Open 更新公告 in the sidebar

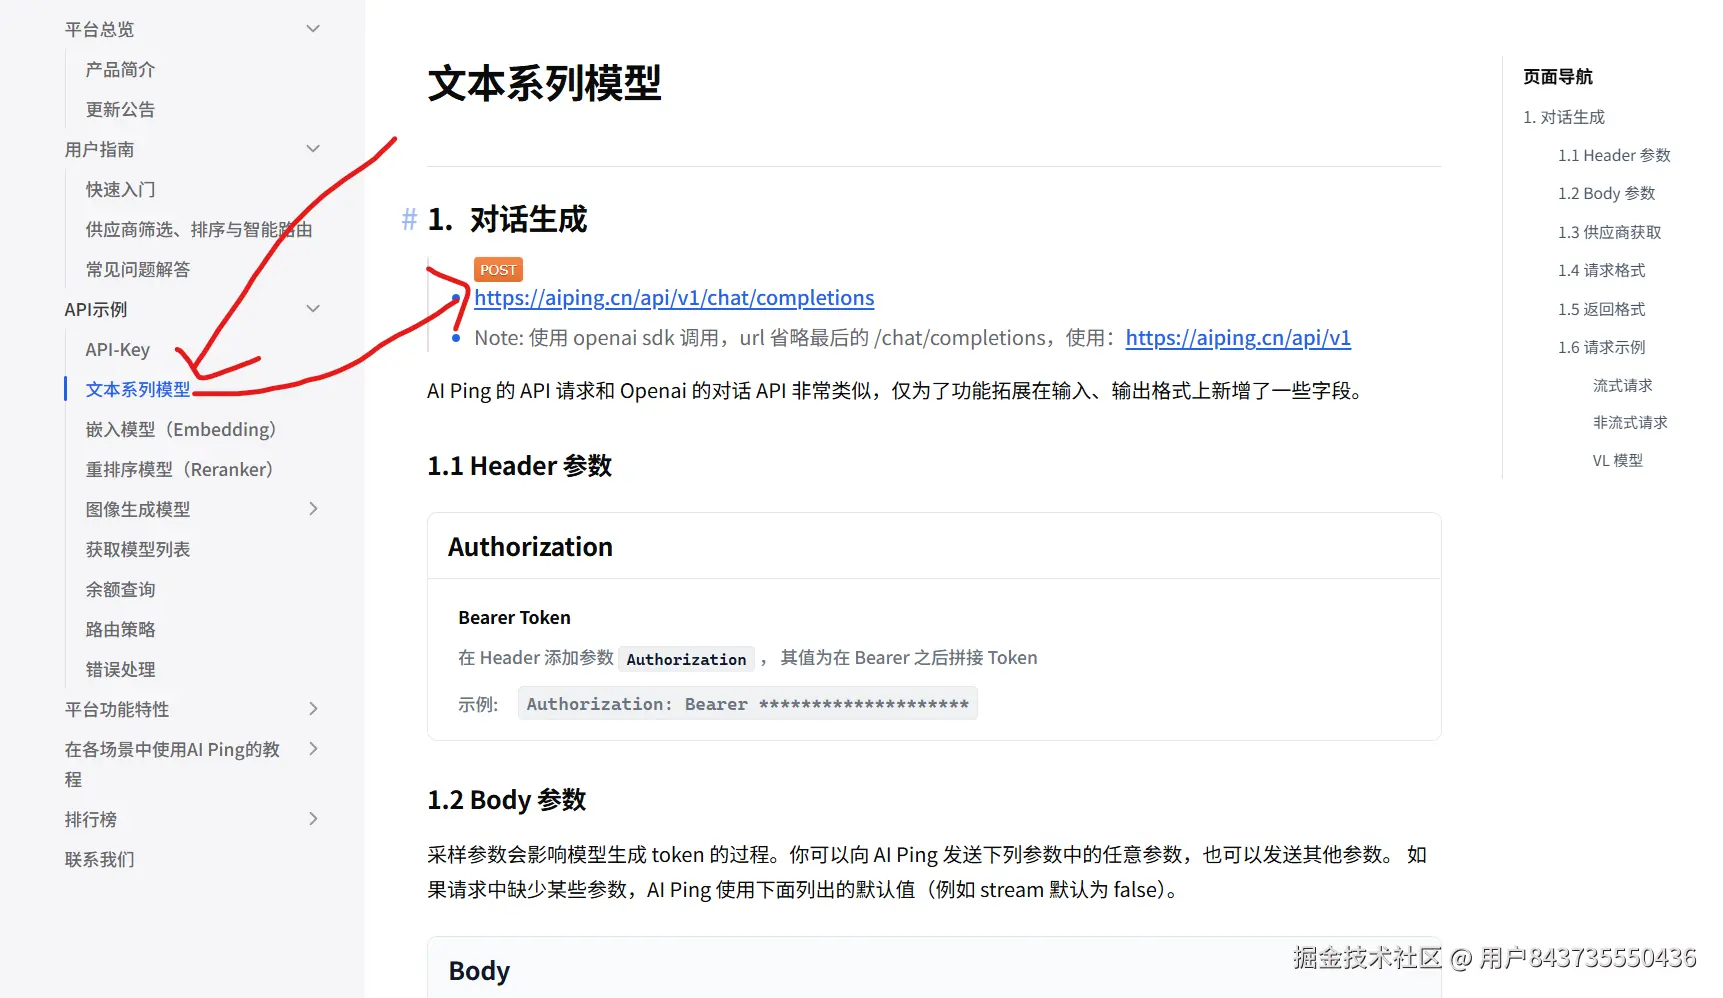coord(120,109)
